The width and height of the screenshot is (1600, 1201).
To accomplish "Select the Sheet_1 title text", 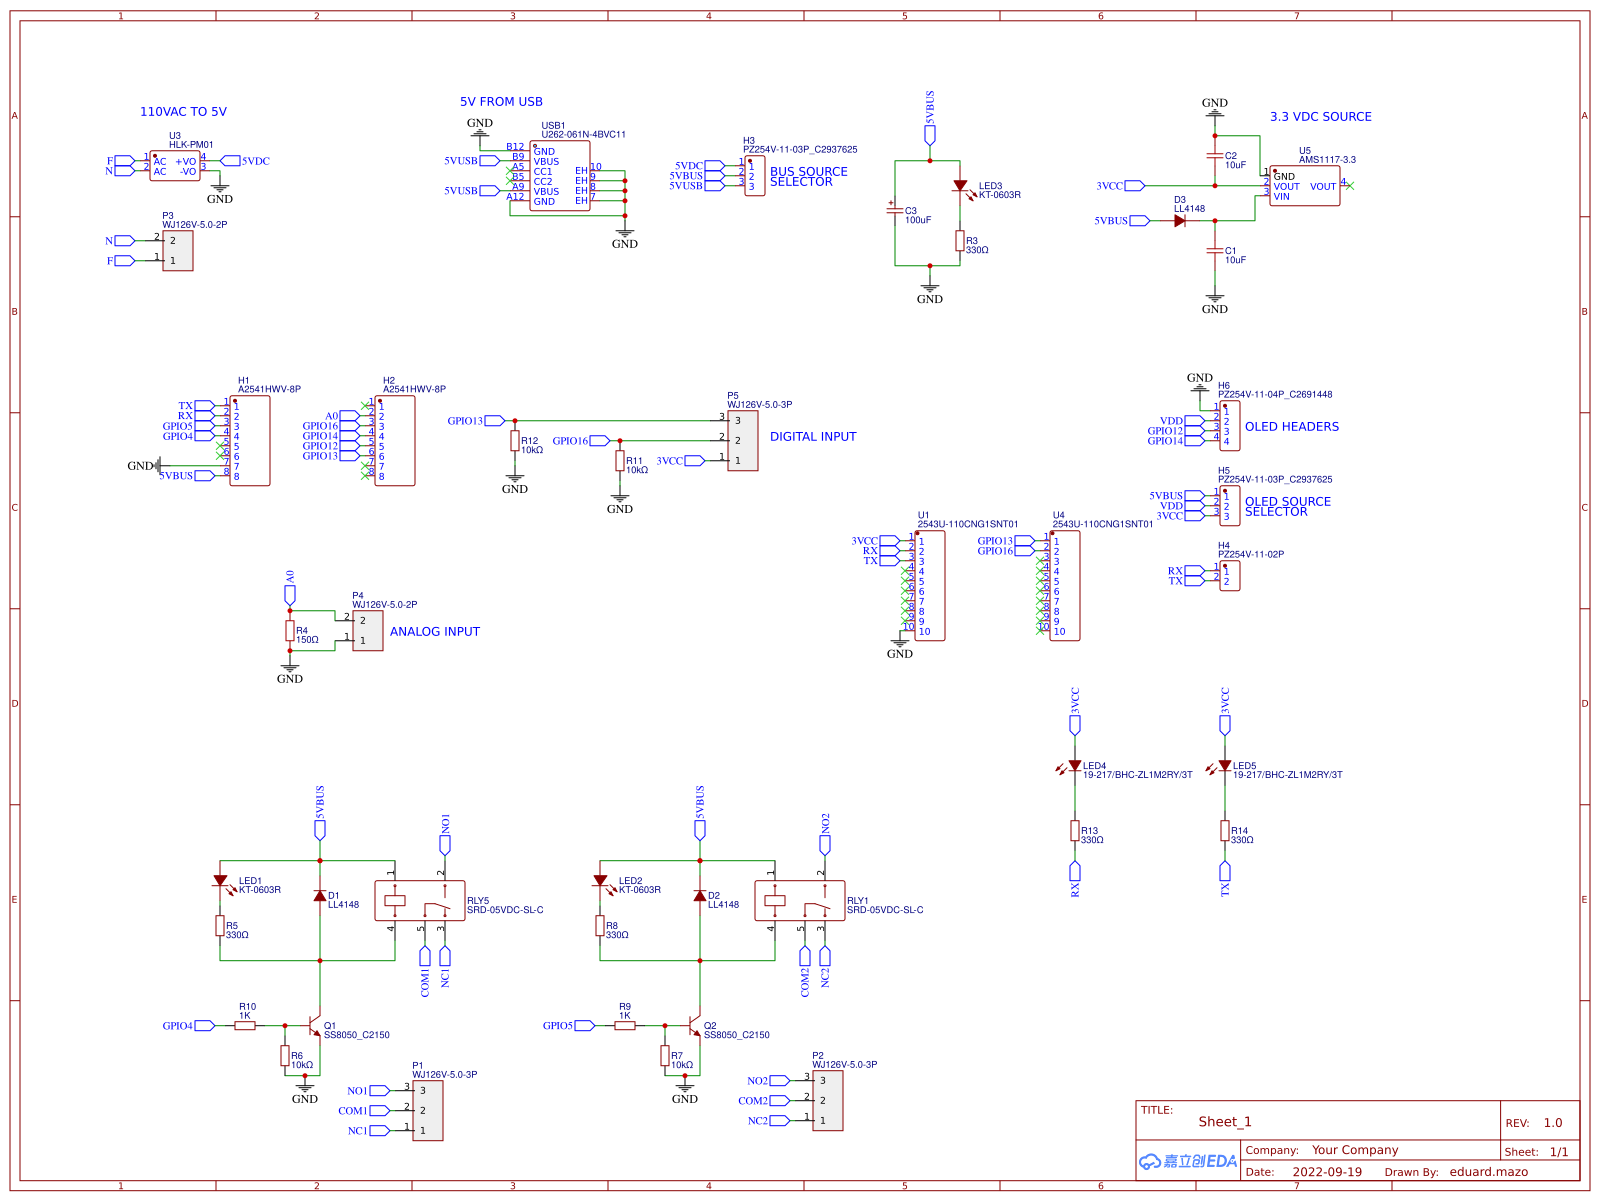I will coord(1224,1122).
